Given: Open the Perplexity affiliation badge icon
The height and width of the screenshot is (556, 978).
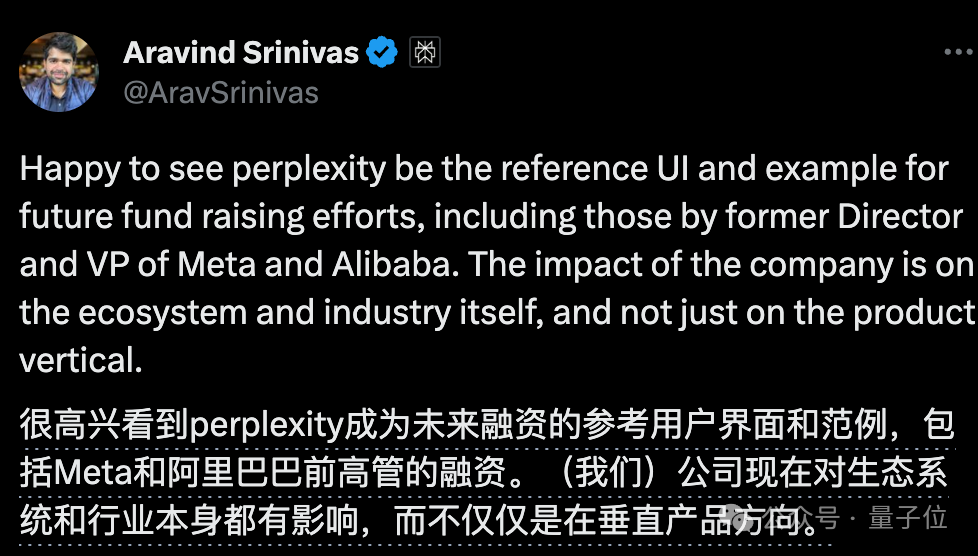Looking at the screenshot, I should (x=425, y=53).
